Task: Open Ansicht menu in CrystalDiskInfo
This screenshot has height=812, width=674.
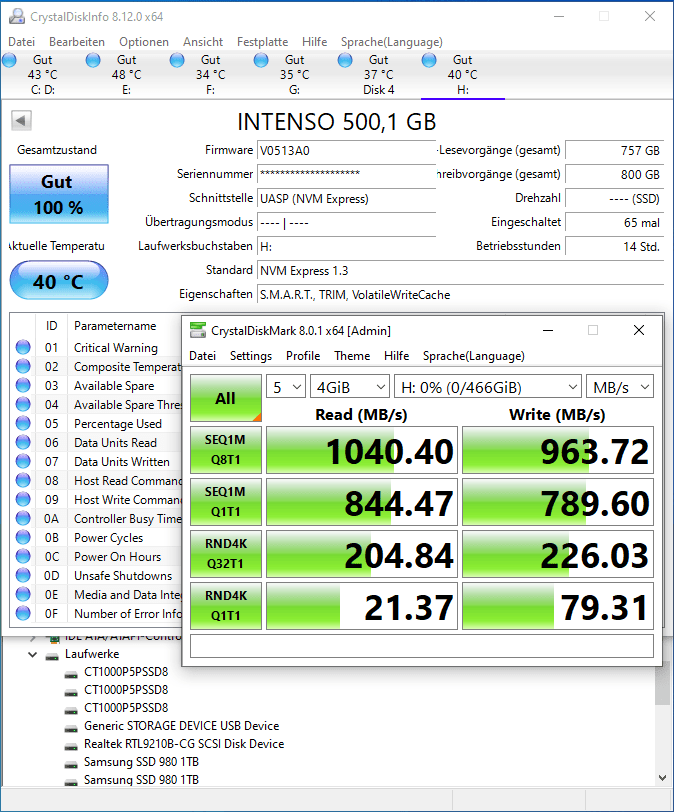Action: 203,42
